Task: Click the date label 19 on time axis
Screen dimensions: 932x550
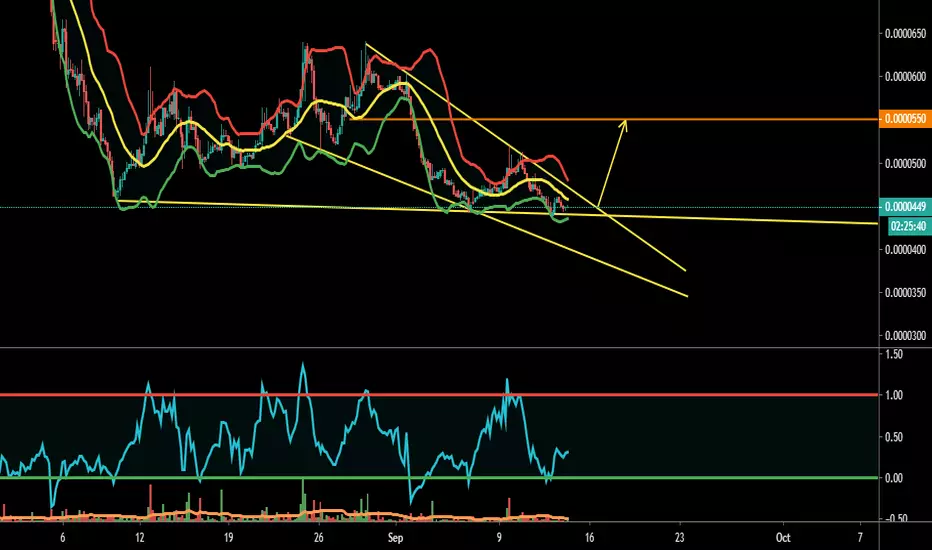Action: click(x=228, y=538)
